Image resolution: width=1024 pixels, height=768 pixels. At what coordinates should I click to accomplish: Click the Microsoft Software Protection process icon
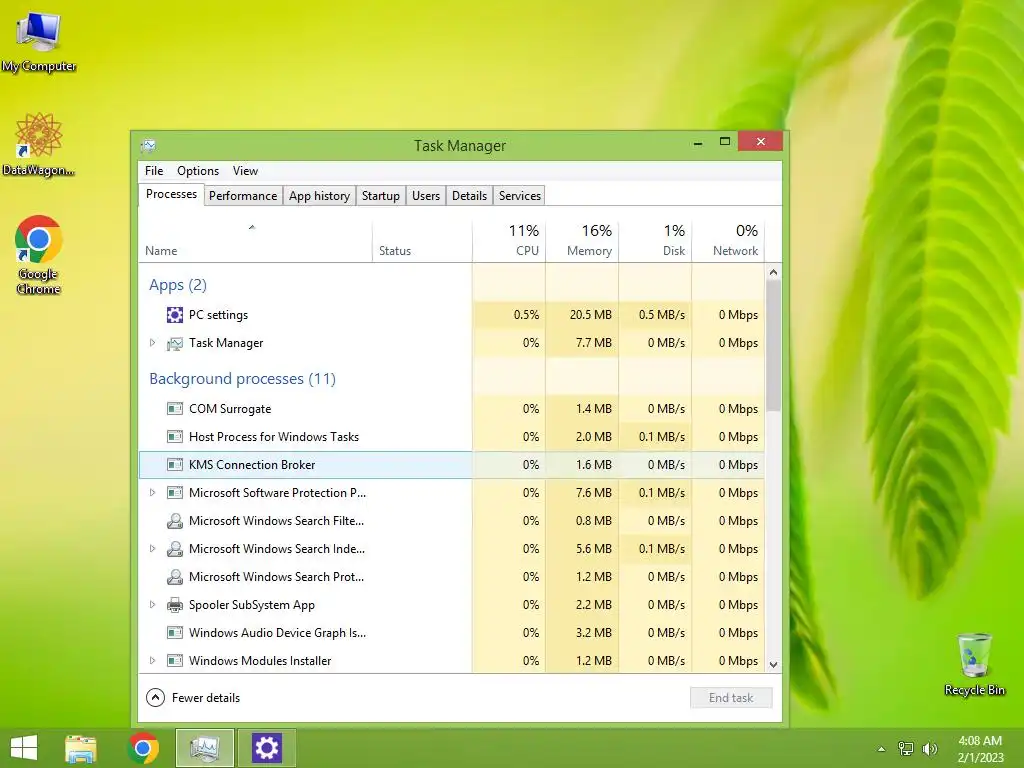point(174,493)
